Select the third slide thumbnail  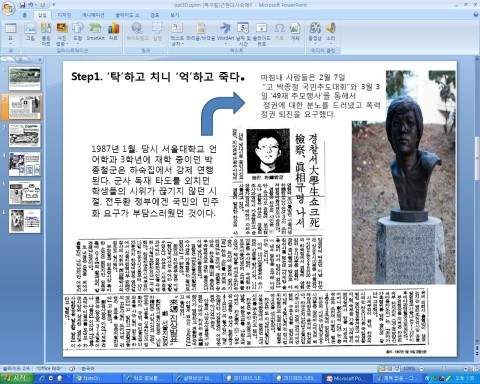click(24, 135)
